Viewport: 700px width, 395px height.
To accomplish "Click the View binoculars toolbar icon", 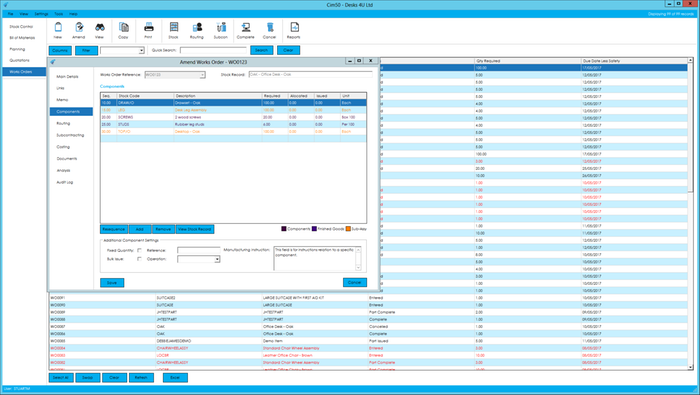I will click(x=100, y=28).
